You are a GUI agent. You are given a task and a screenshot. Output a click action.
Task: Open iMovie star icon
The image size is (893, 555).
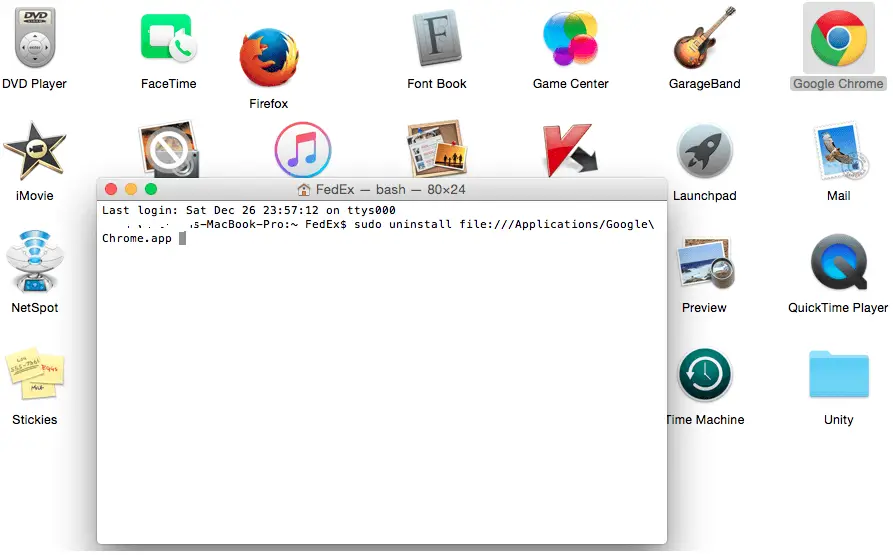(35, 150)
